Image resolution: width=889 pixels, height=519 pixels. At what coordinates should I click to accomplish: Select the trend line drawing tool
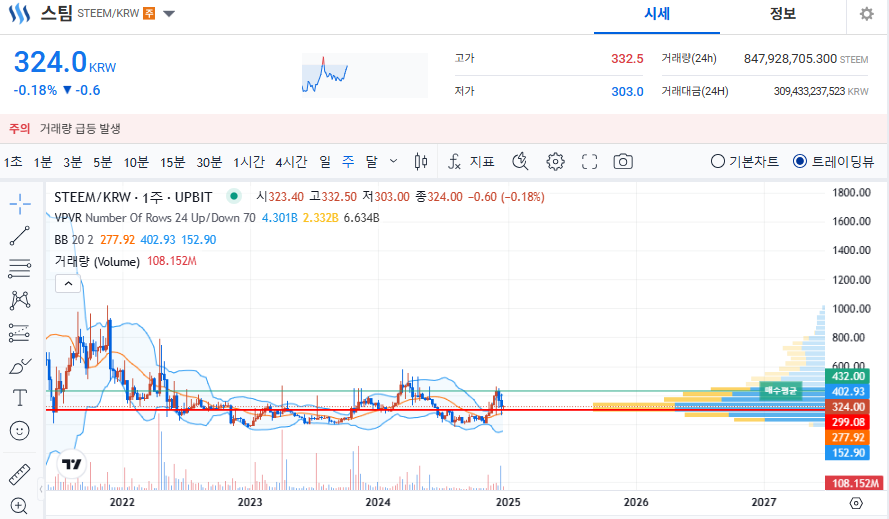pos(20,236)
